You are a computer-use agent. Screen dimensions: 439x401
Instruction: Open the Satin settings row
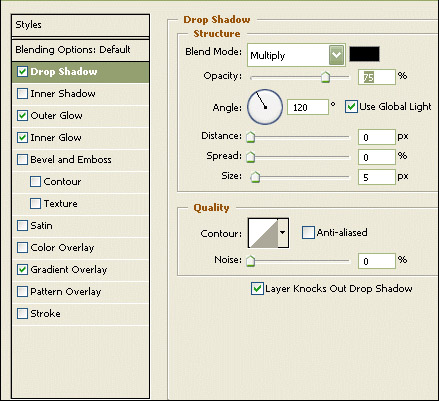(x=80, y=226)
